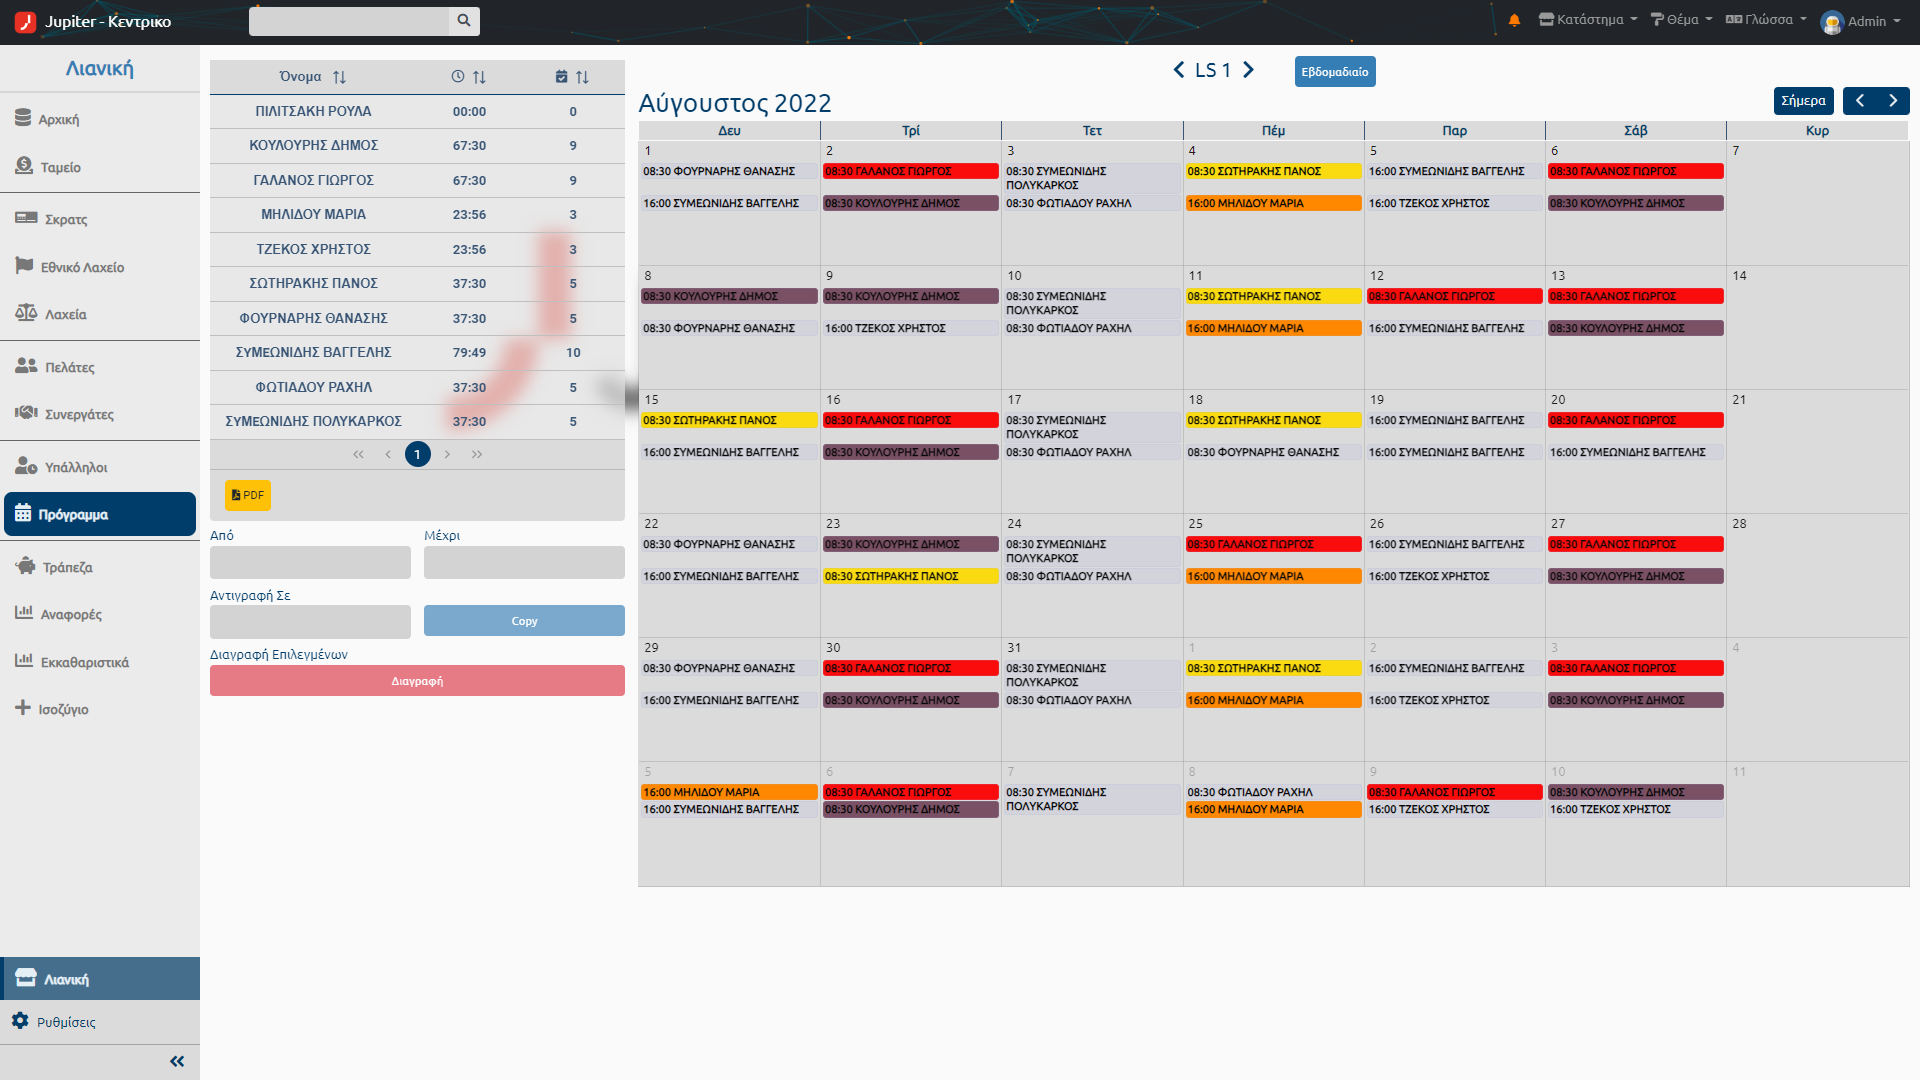This screenshot has height=1080, width=1920.
Task: Open Ταμείο in the sidebar
Action: click(x=100, y=167)
